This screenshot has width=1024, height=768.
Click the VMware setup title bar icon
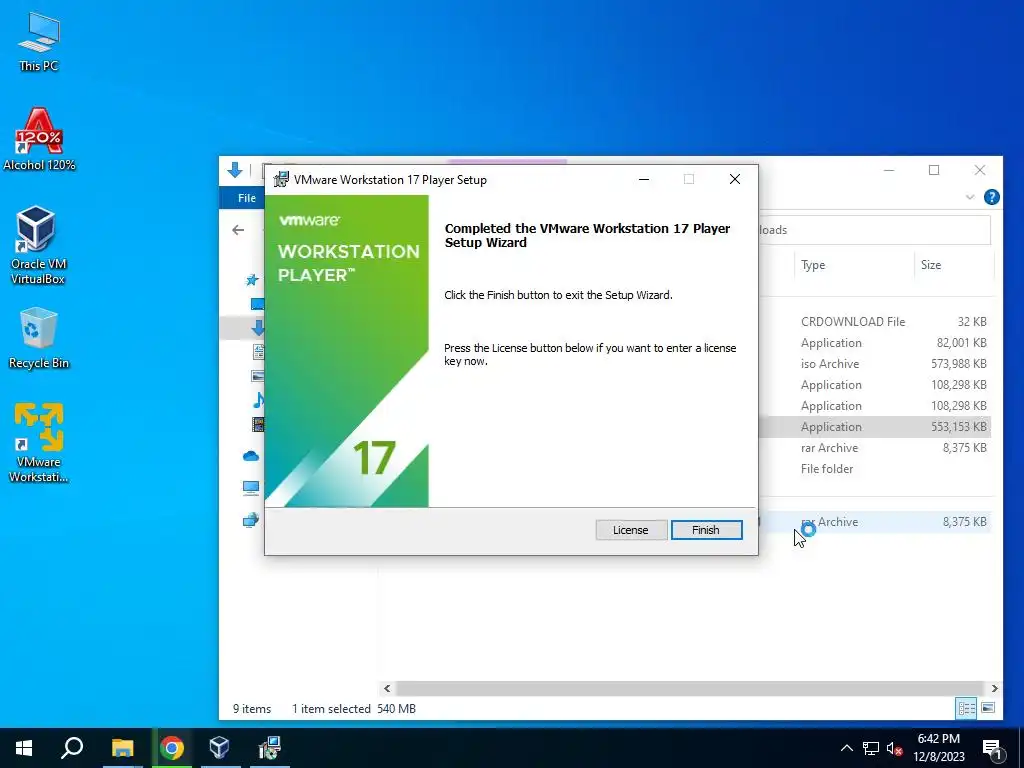(x=281, y=180)
